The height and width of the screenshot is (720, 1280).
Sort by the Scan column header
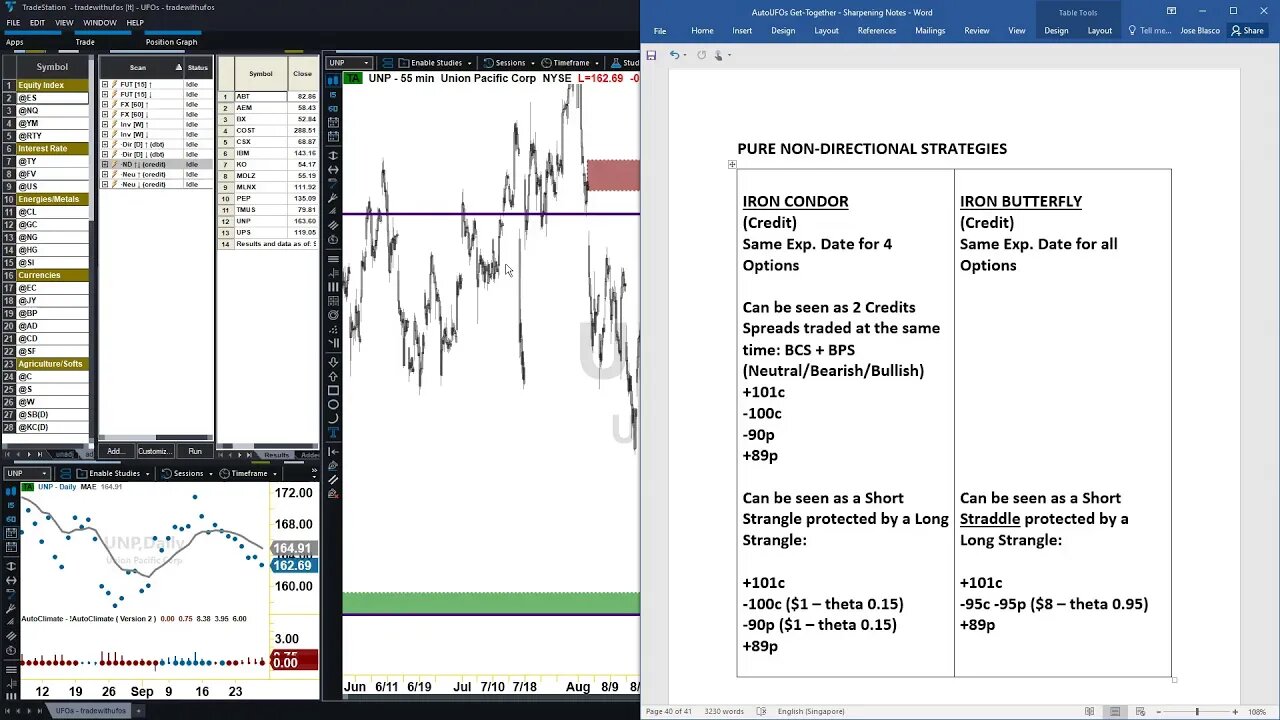click(x=142, y=67)
